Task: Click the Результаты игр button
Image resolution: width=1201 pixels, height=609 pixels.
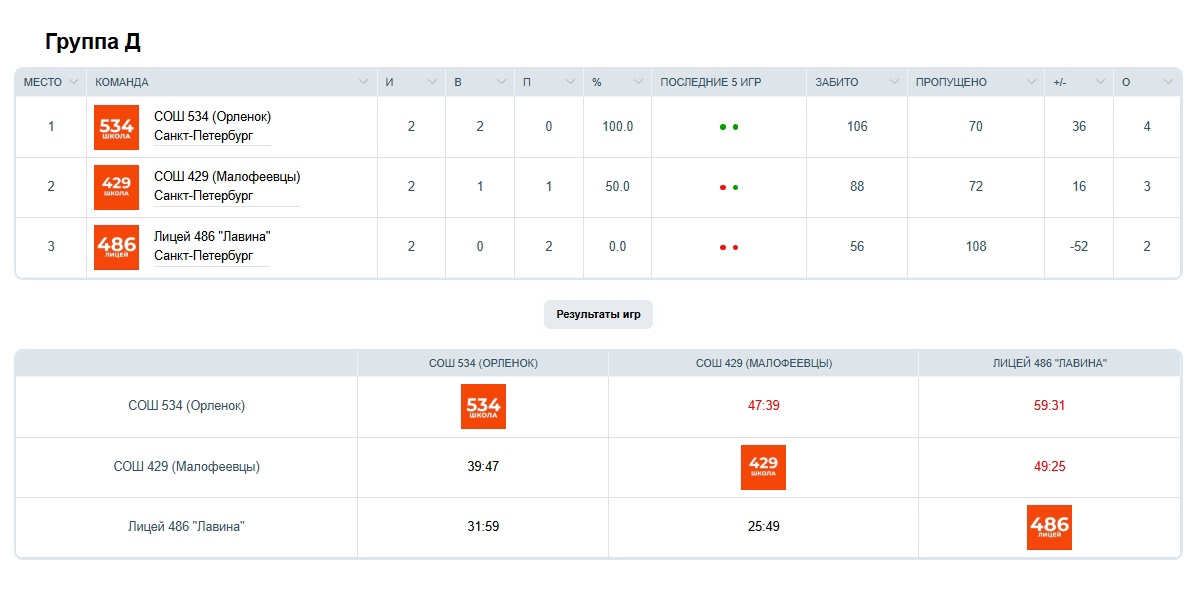Action: point(598,314)
